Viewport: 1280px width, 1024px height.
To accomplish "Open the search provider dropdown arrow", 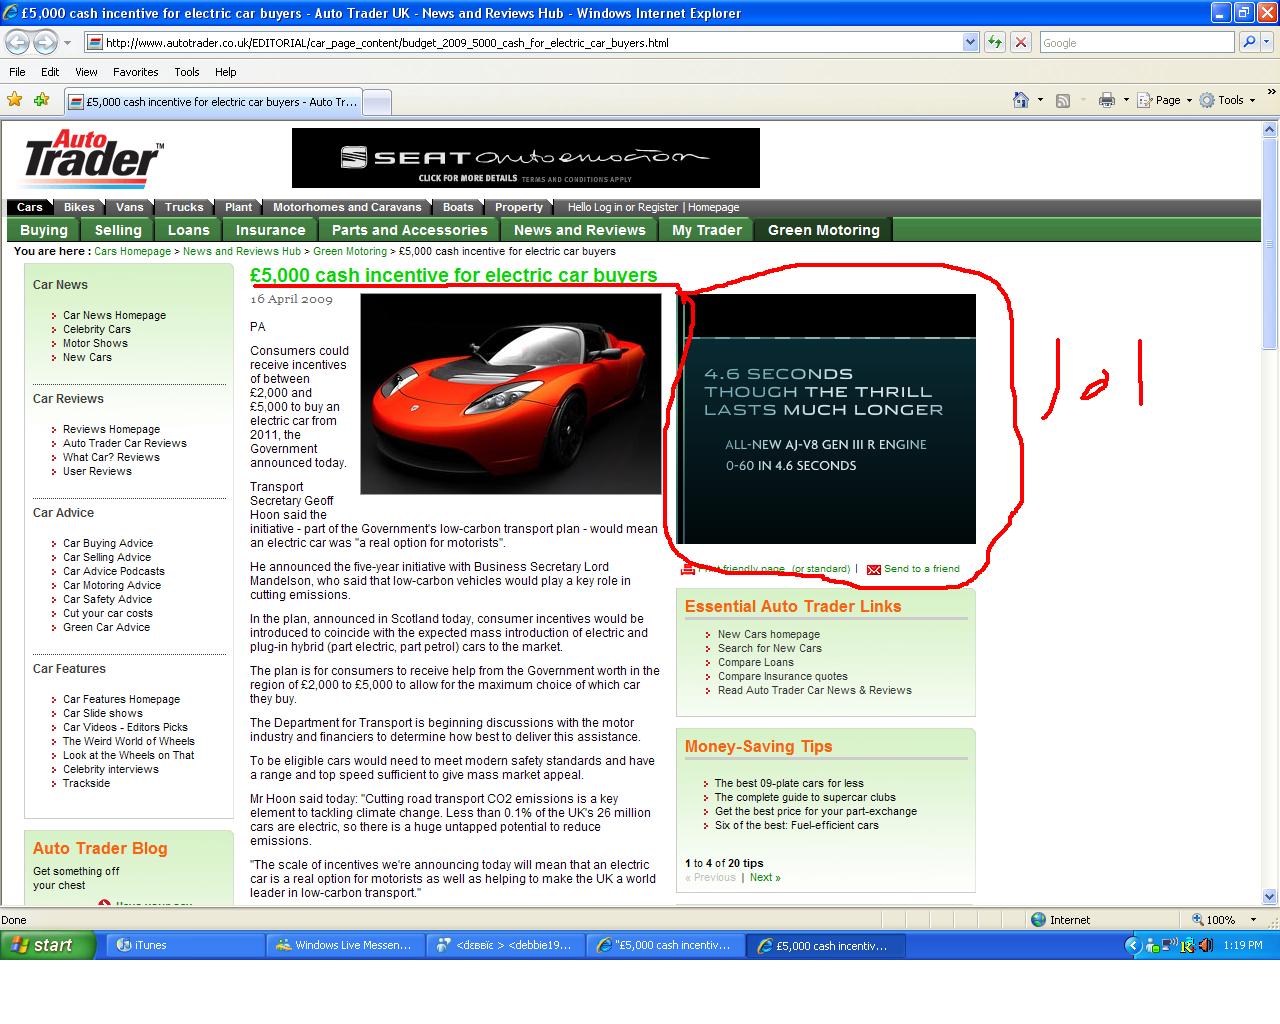I will (1268, 42).
